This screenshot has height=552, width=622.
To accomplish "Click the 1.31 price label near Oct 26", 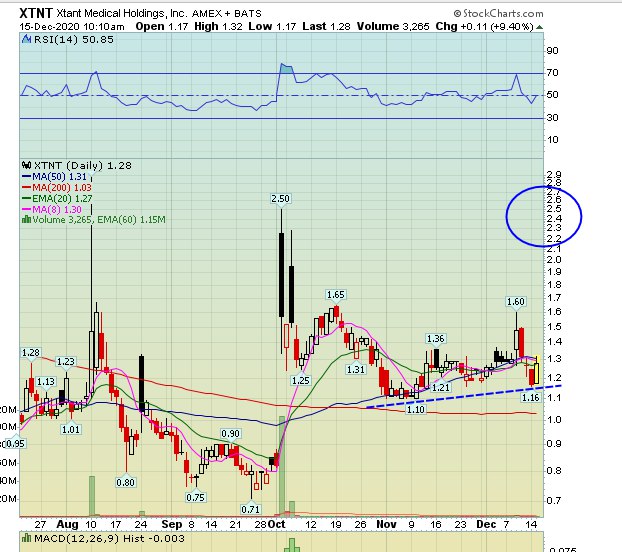I will point(356,370).
